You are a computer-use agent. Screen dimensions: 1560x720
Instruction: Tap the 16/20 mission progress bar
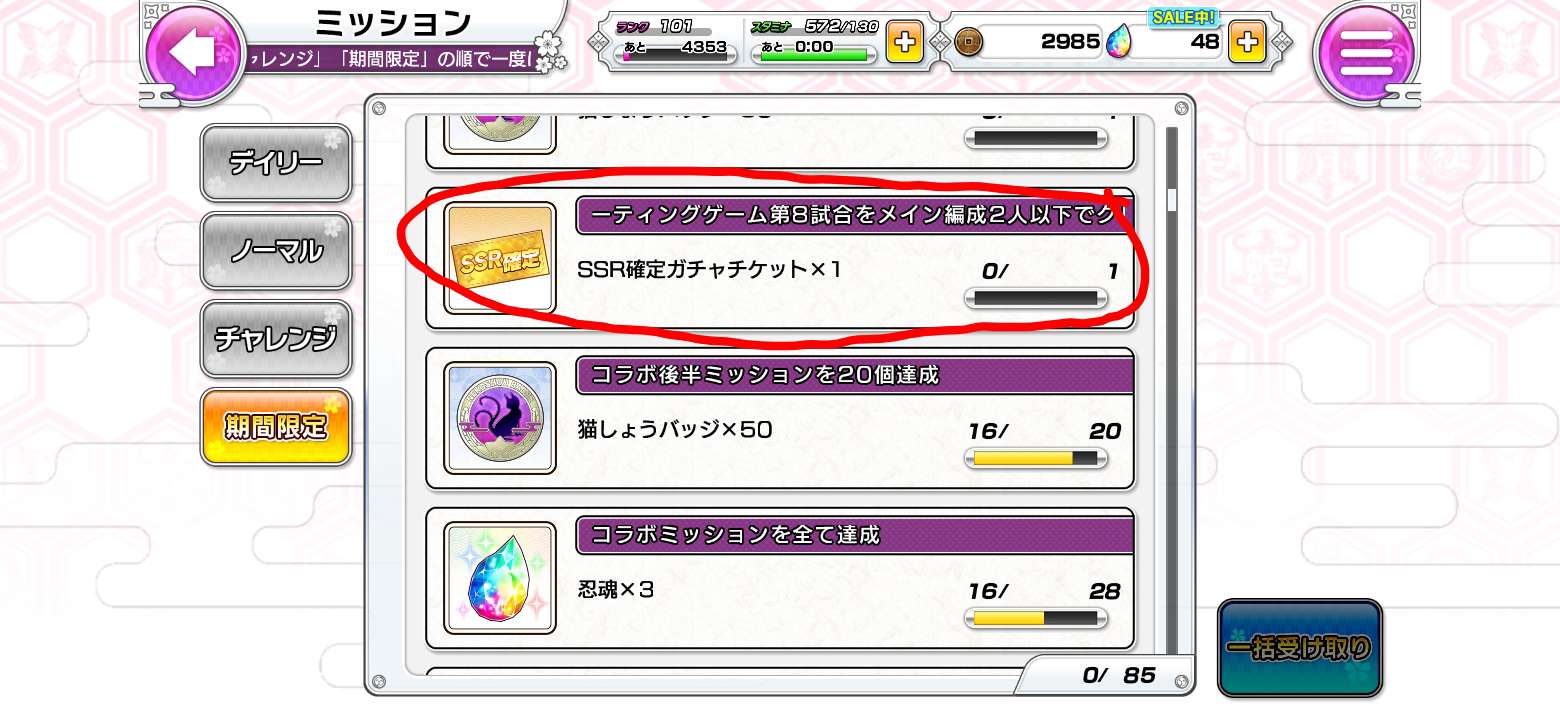coord(1036,458)
